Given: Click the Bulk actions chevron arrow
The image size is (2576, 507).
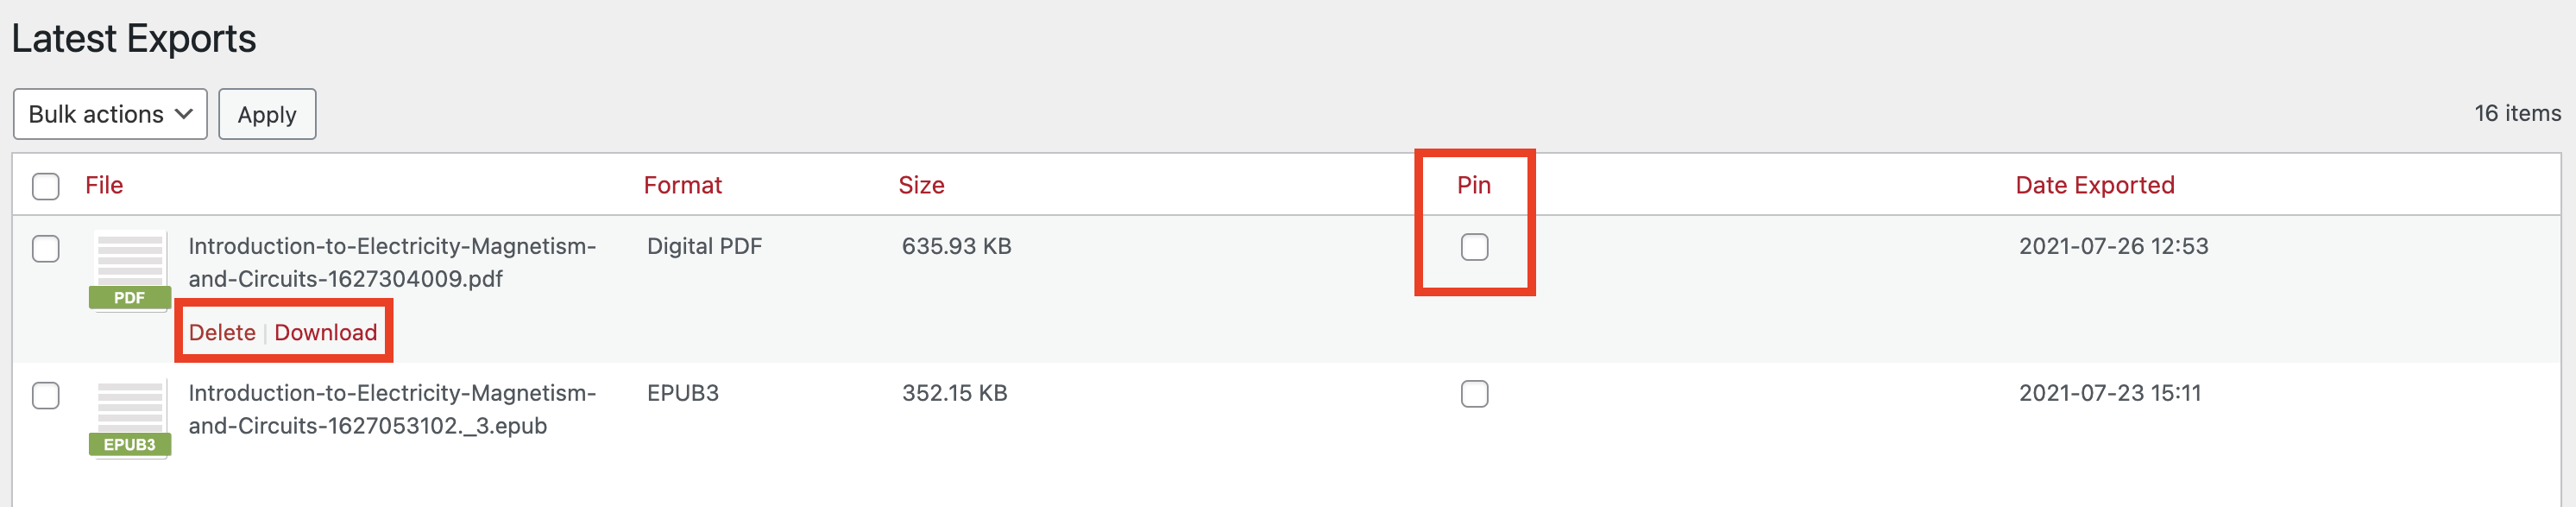Looking at the screenshot, I should 183,114.
